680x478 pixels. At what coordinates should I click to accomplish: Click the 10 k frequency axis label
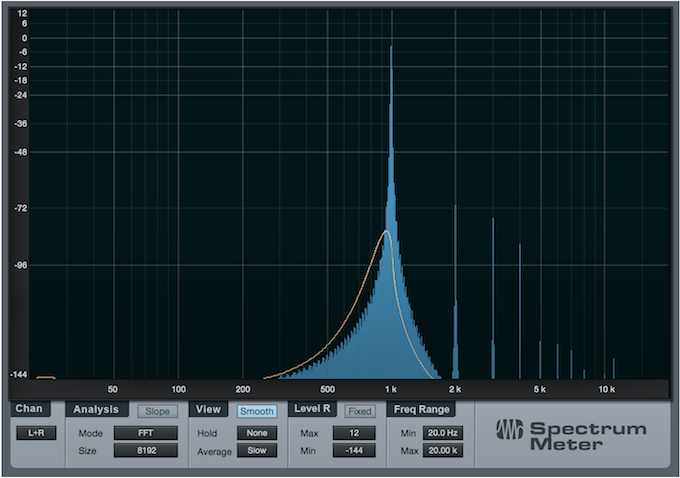click(606, 390)
